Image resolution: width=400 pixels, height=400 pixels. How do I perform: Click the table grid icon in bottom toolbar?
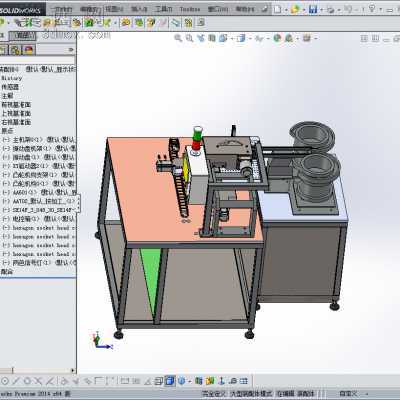click(x=244, y=381)
